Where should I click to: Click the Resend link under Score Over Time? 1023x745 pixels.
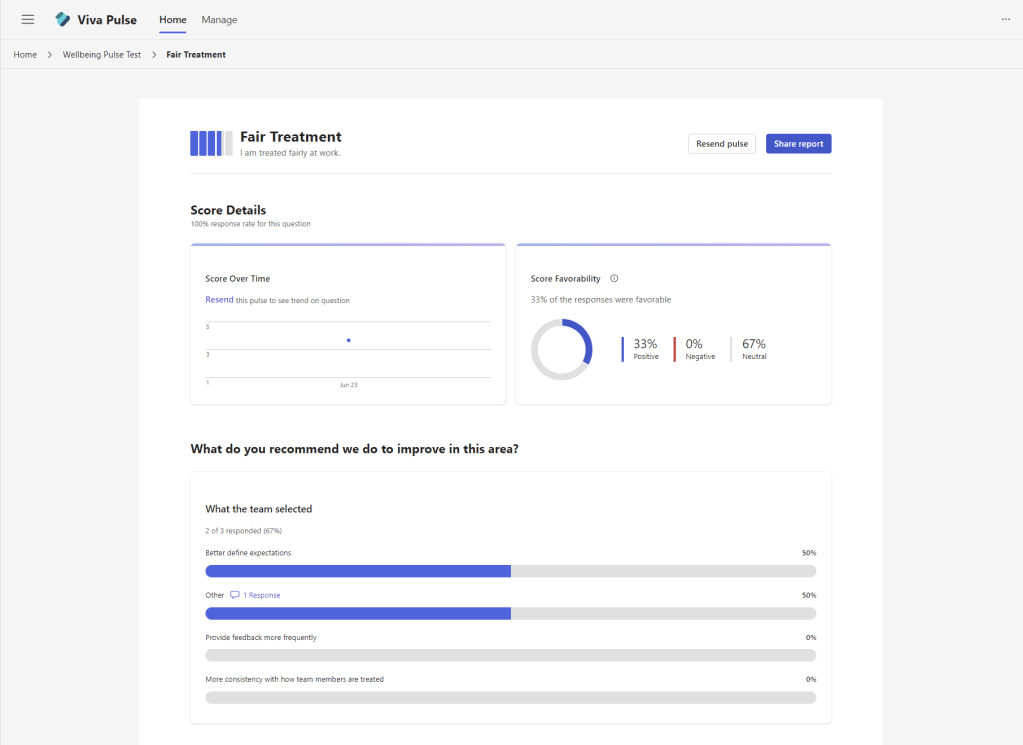[219, 299]
